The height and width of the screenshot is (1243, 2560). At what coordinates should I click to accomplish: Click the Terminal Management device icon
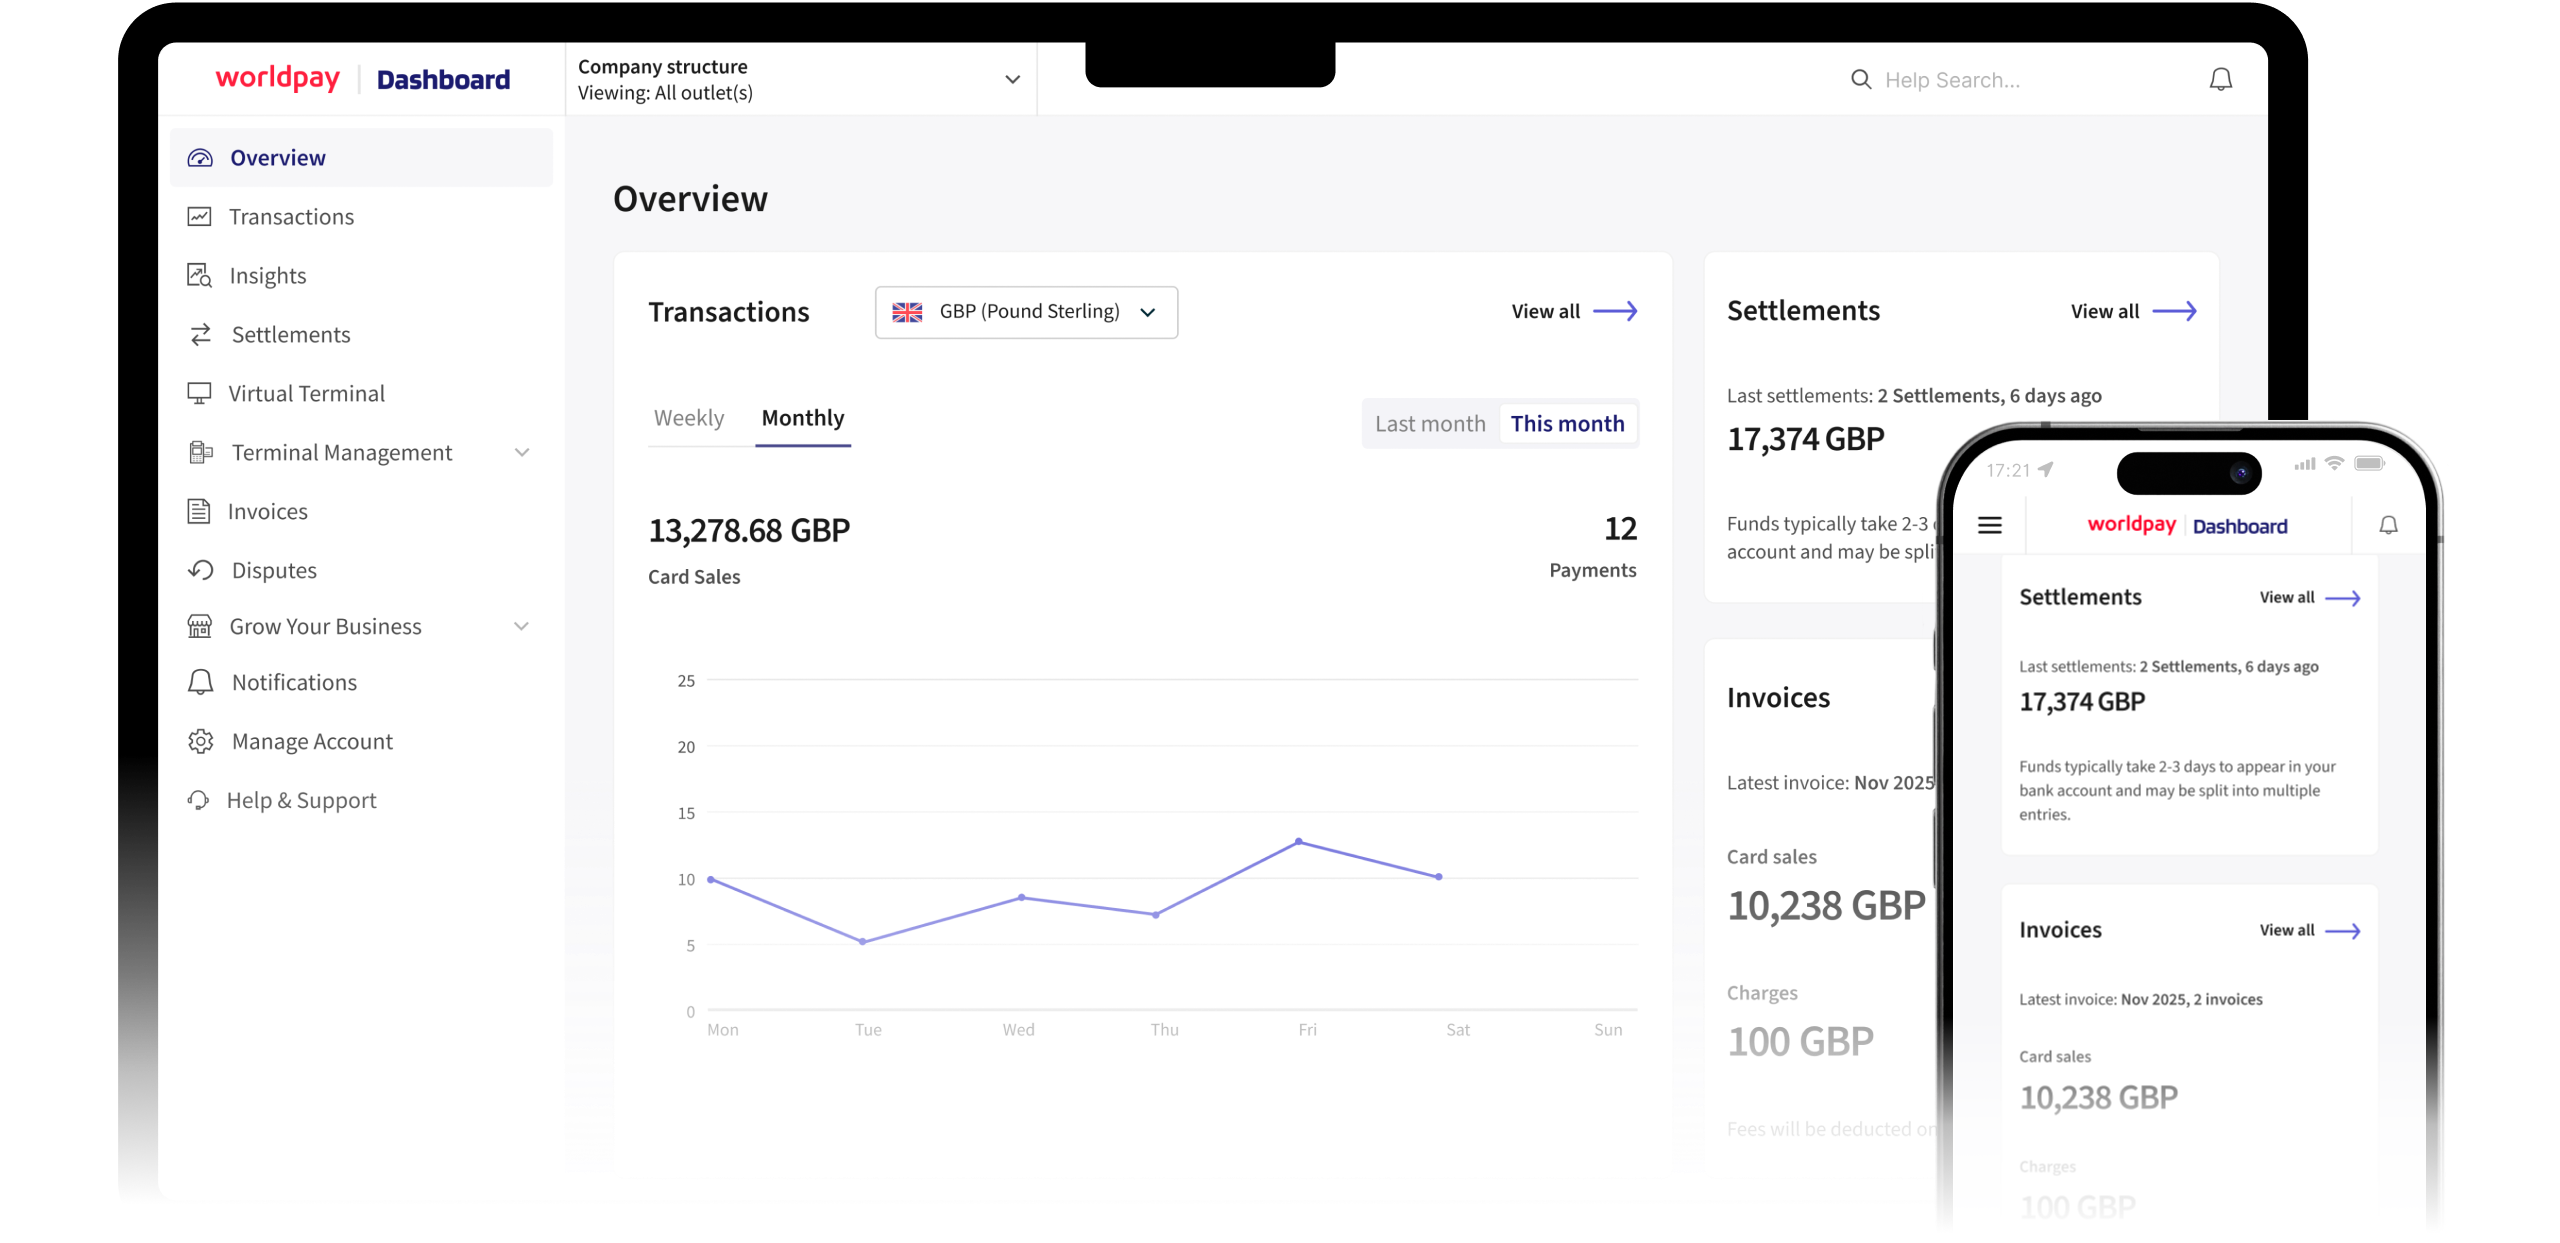(x=200, y=452)
